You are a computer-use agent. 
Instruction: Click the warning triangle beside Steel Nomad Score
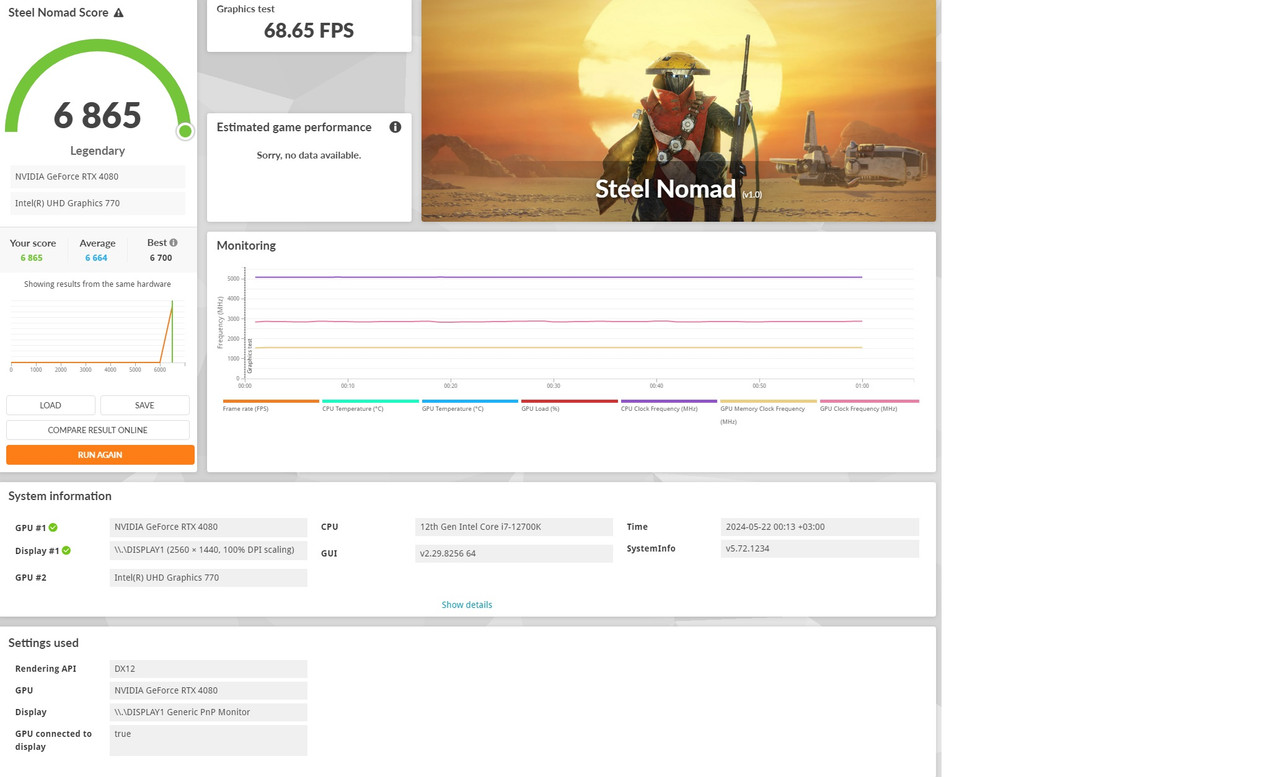[x=119, y=13]
